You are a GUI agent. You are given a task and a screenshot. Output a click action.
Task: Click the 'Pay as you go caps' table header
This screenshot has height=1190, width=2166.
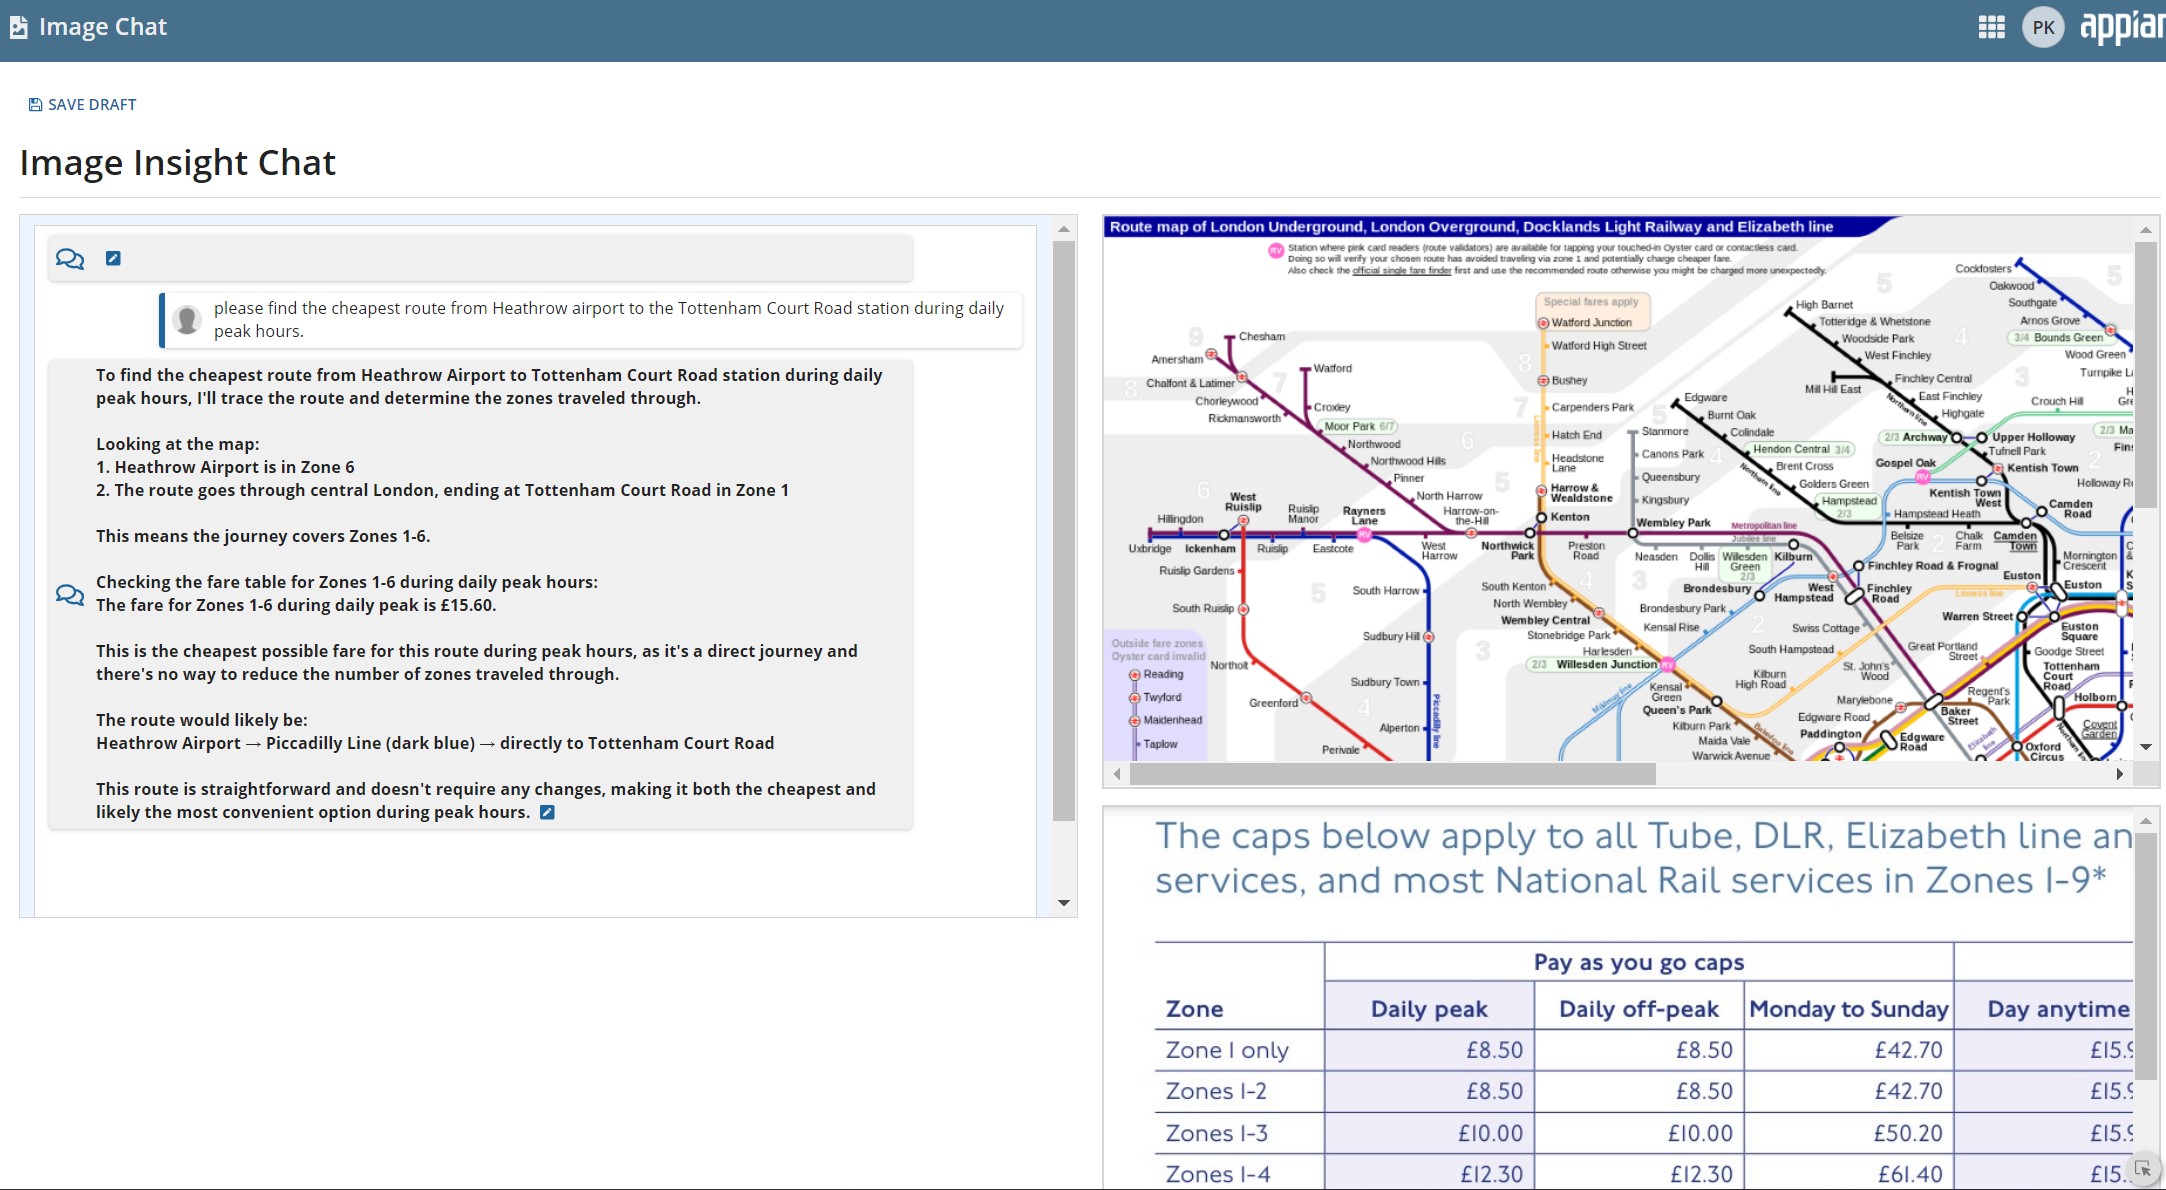(1638, 962)
